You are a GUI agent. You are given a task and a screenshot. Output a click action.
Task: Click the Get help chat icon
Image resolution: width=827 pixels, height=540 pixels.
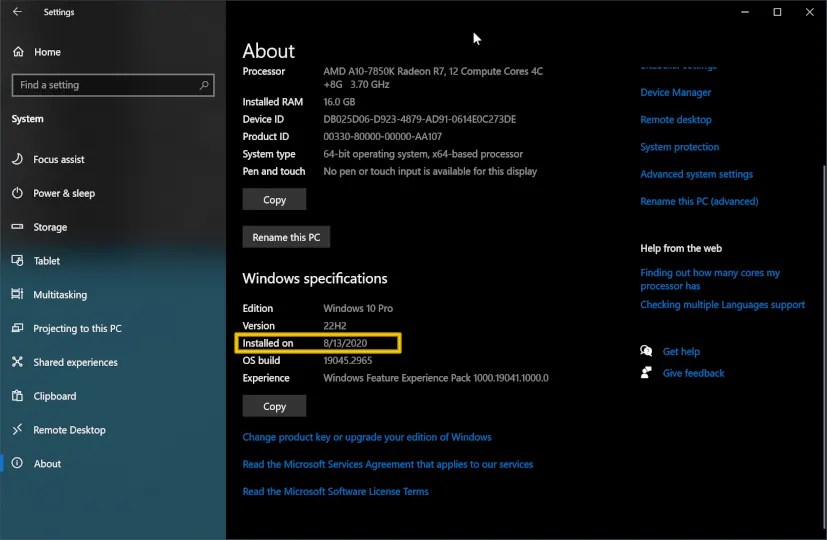[x=646, y=351]
